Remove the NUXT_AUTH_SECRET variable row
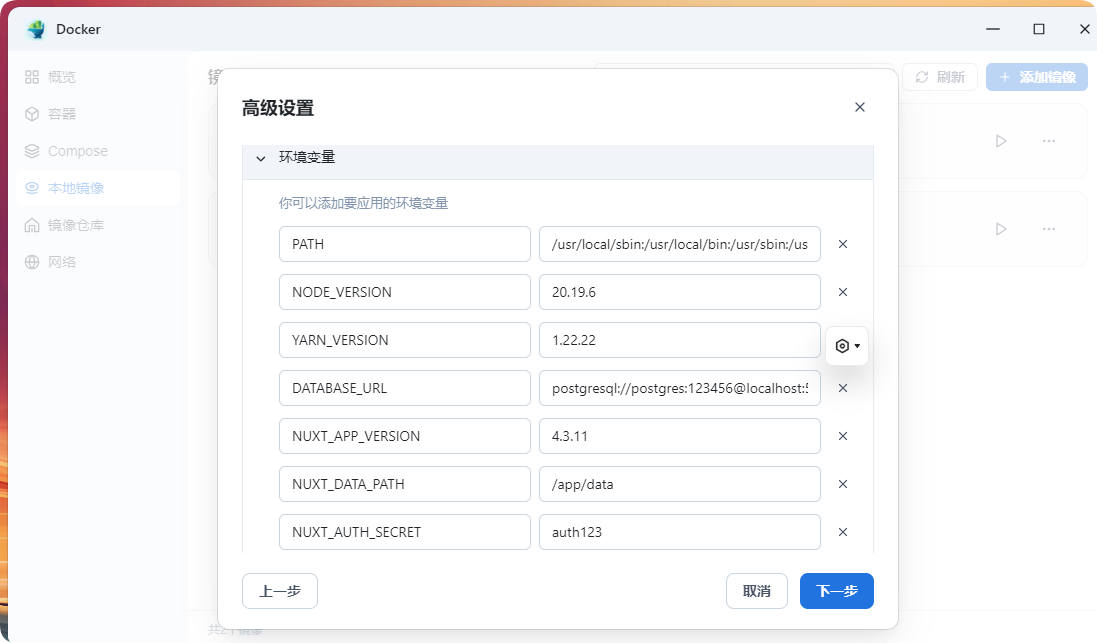The height and width of the screenshot is (643, 1097). pyautogui.click(x=843, y=532)
